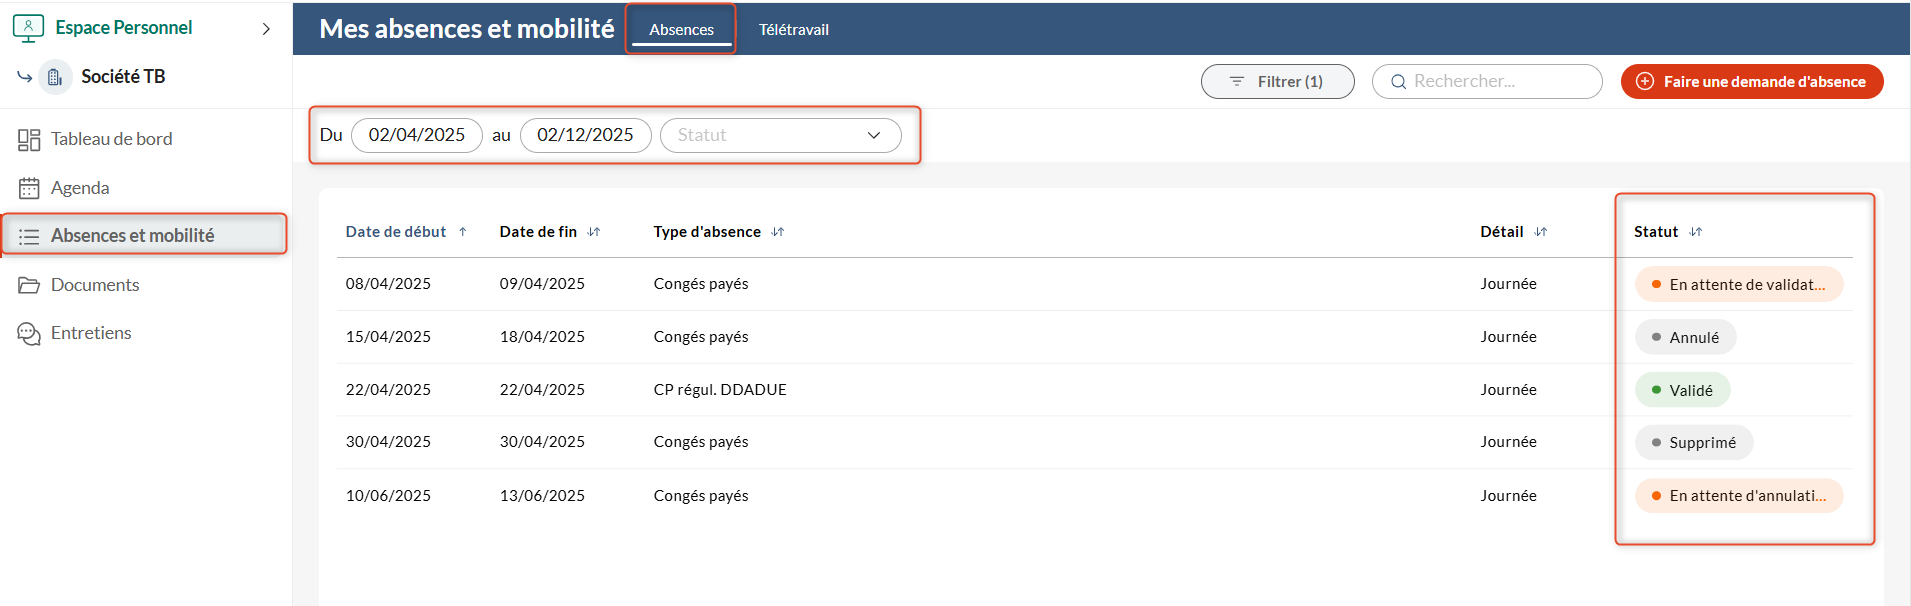Image resolution: width=1911 pixels, height=606 pixels.
Task: Click the Société TB building icon
Action: [55, 77]
